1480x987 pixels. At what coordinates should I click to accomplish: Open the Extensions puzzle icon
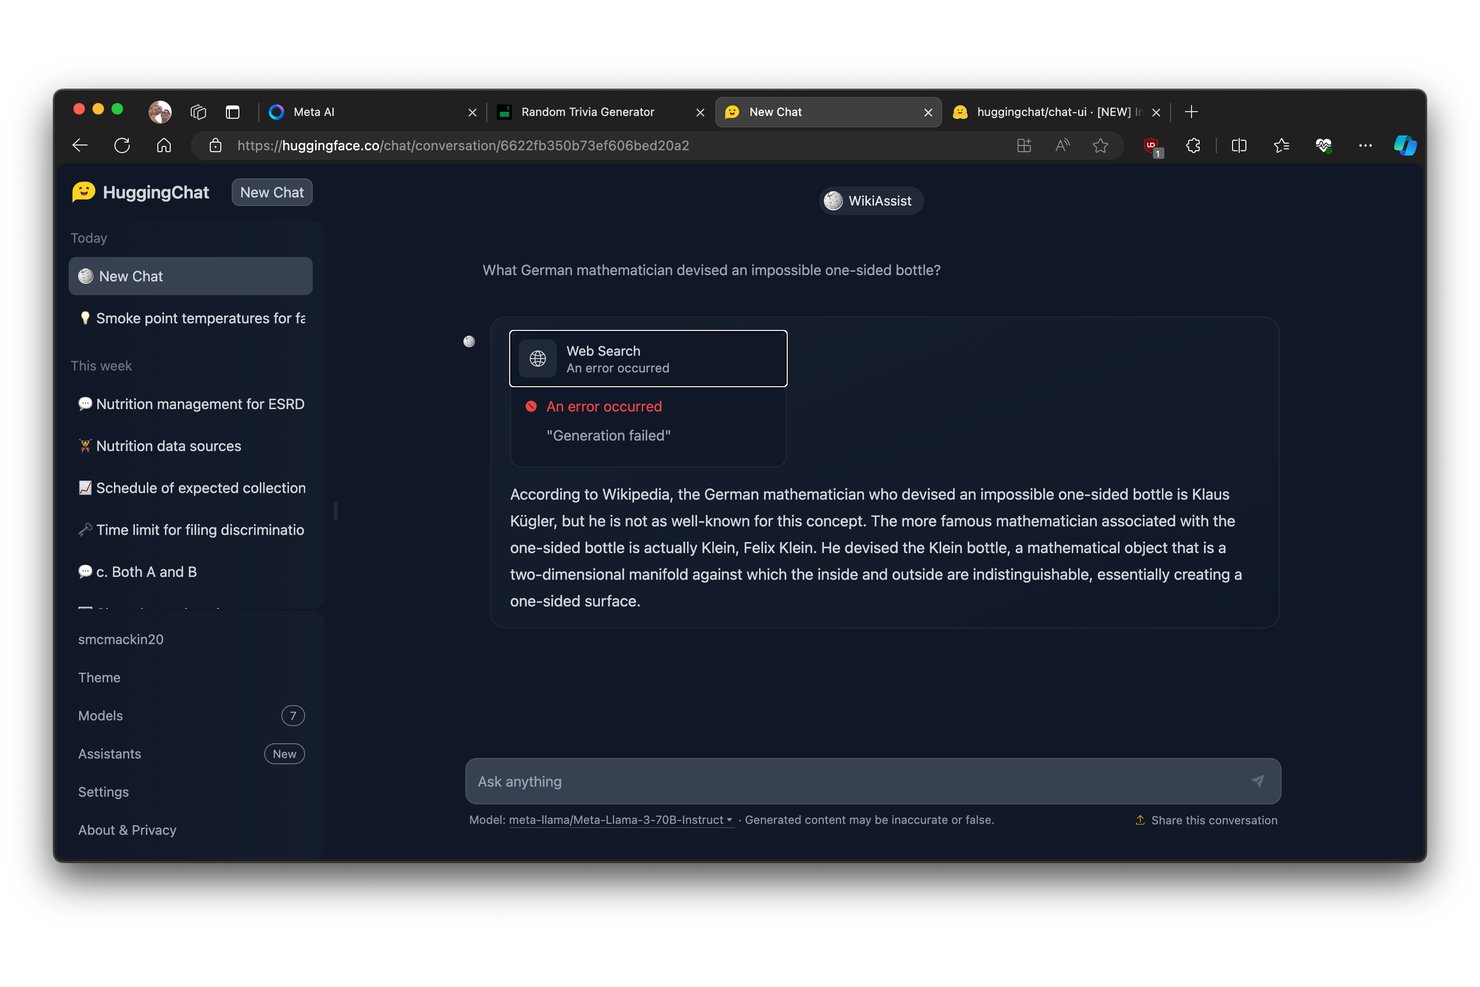1193,146
